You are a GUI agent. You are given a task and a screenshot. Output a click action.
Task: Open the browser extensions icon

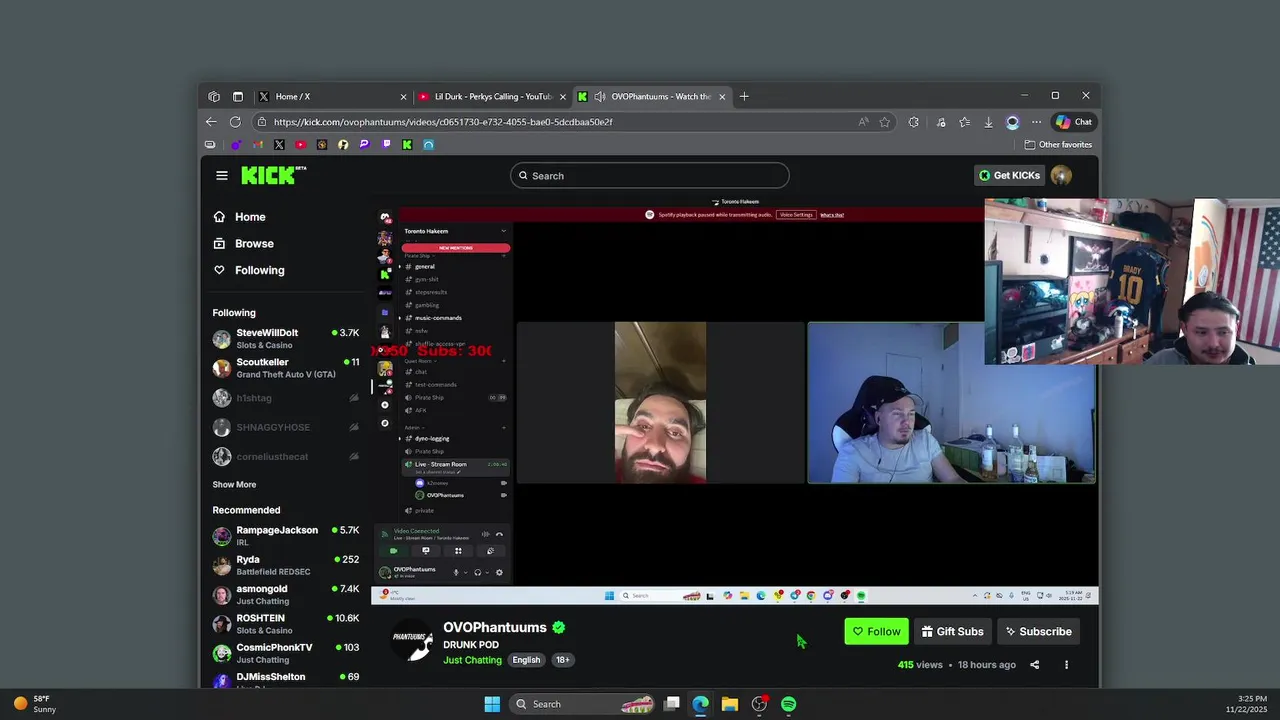[914, 122]
